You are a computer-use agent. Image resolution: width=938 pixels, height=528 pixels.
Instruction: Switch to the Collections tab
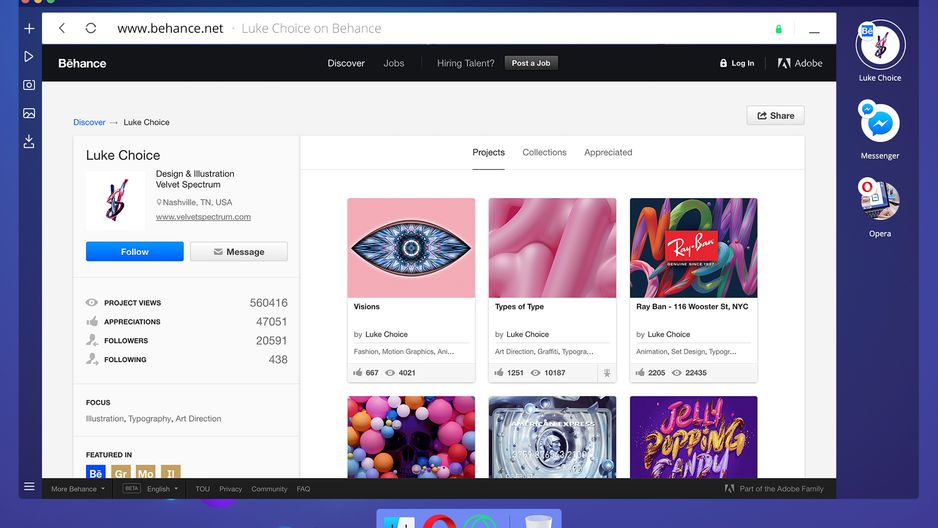click(544, 152)
